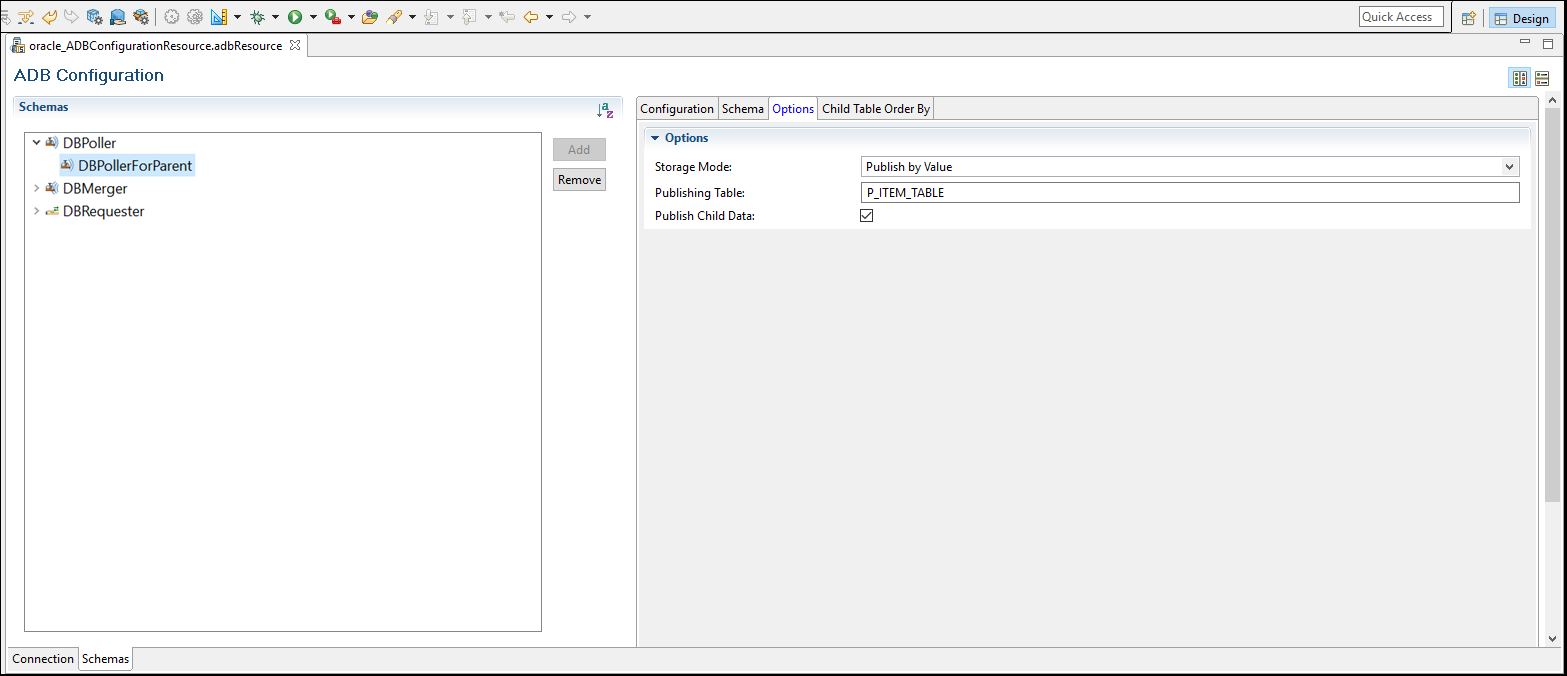The width and height of the screenshot is (1567, 676).
Task: Click the vertical scrollbar down arrow
Action: pos(1552,639)
